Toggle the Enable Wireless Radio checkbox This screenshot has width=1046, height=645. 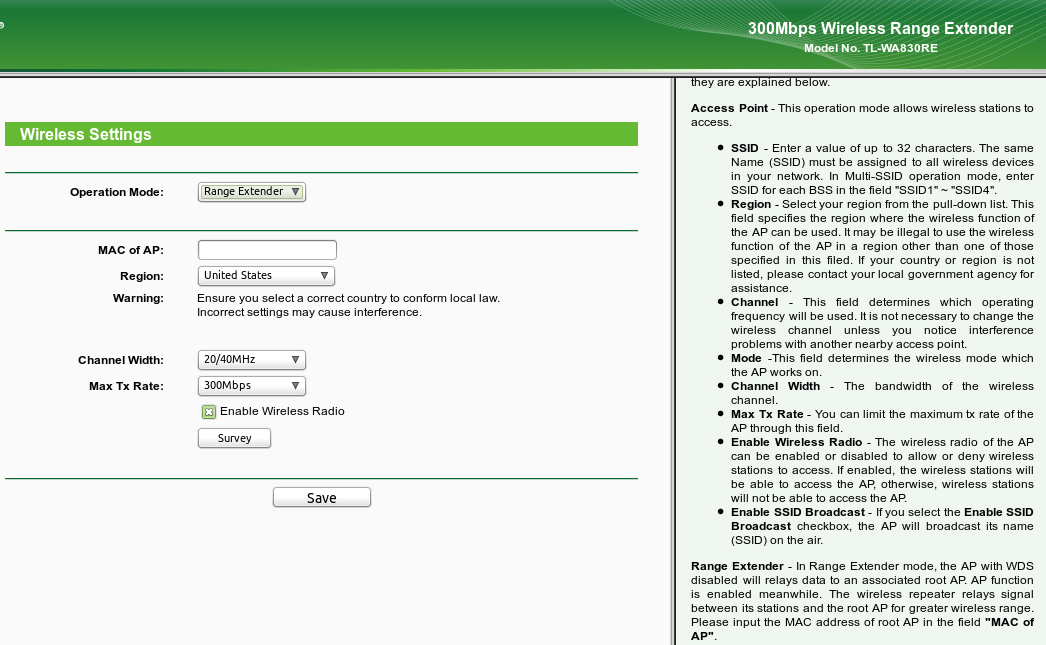click(x=209, y=412)
